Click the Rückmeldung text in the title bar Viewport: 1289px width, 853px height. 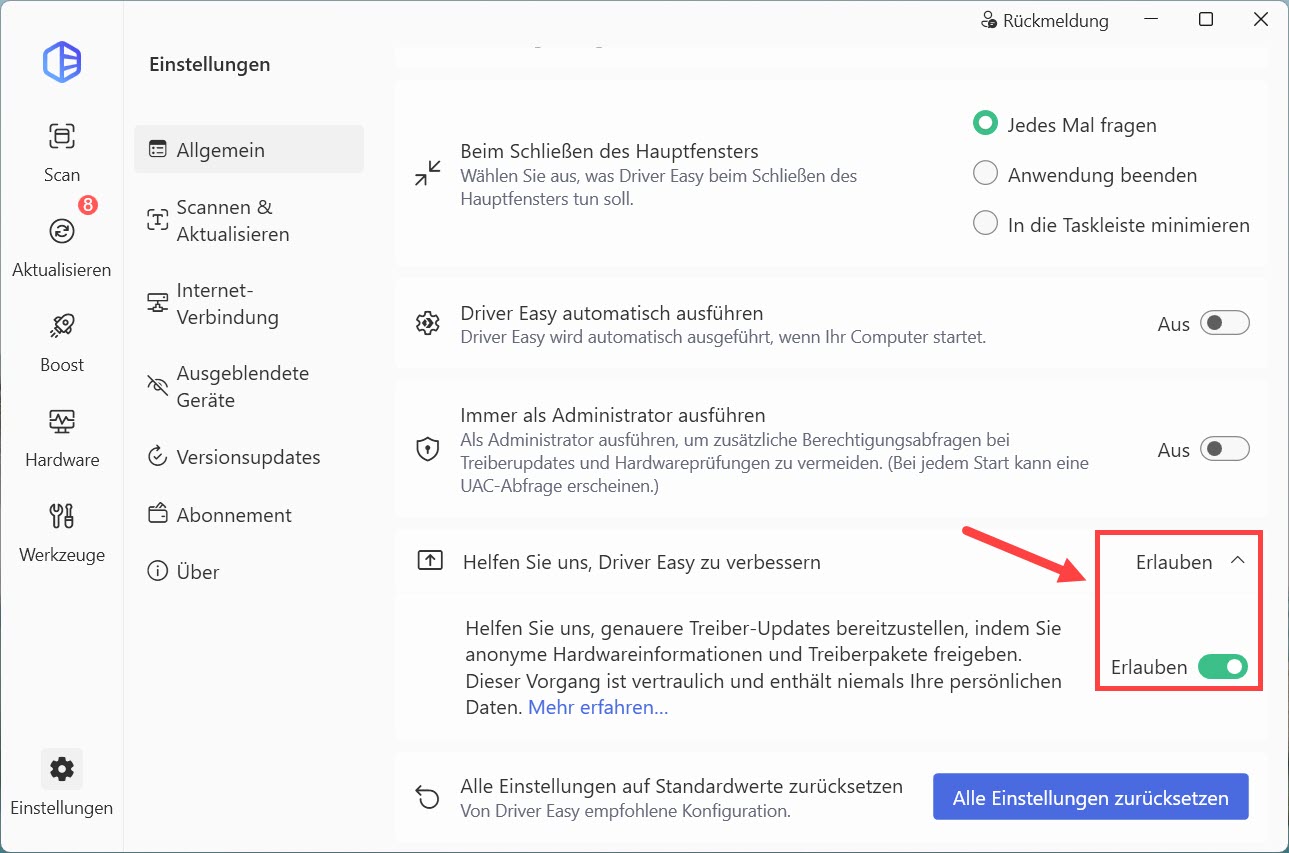[x=1056, y=20]
